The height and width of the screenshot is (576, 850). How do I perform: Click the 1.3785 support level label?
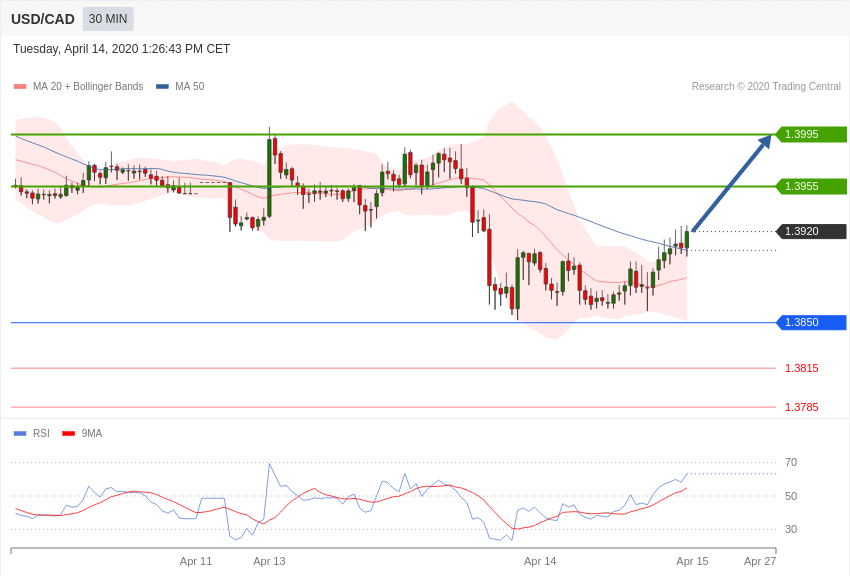coord(802,407)
